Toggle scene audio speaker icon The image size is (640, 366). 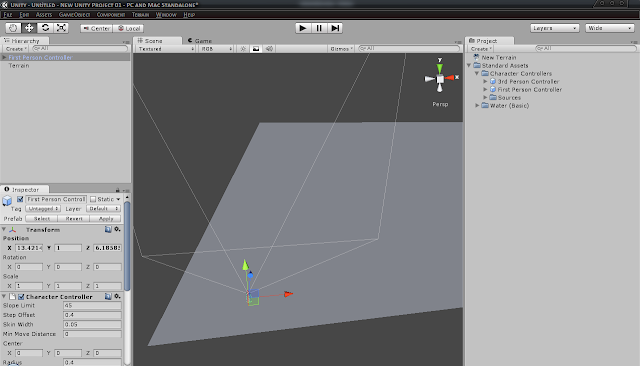click(x=269, y=49)
